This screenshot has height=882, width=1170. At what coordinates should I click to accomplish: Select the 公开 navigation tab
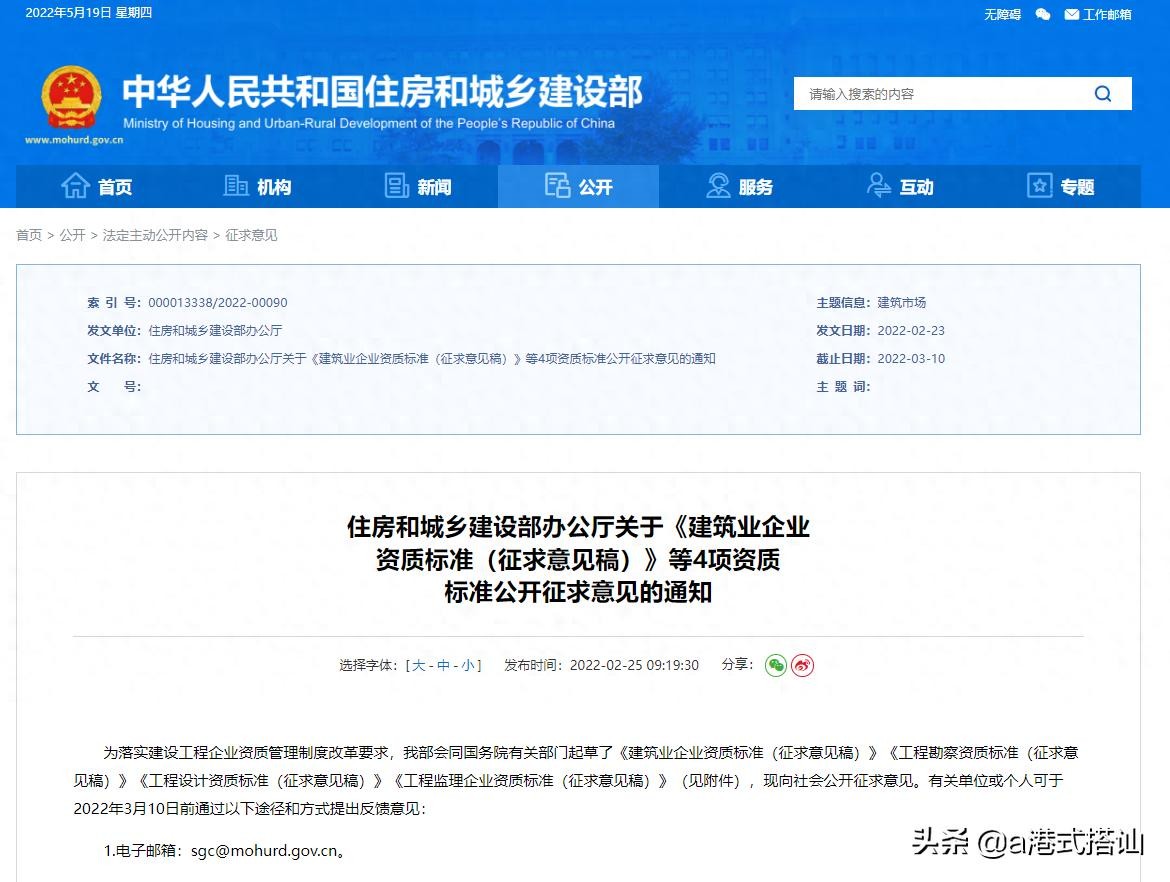tap(578, 187)
